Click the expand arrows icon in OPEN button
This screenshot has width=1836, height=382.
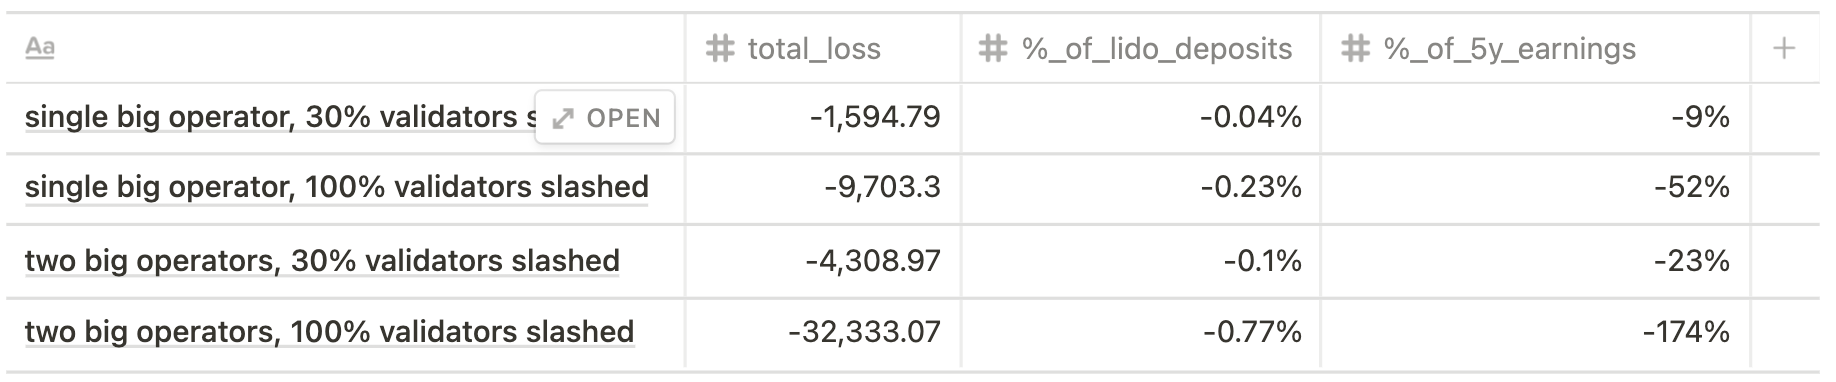tap(563, 118)
